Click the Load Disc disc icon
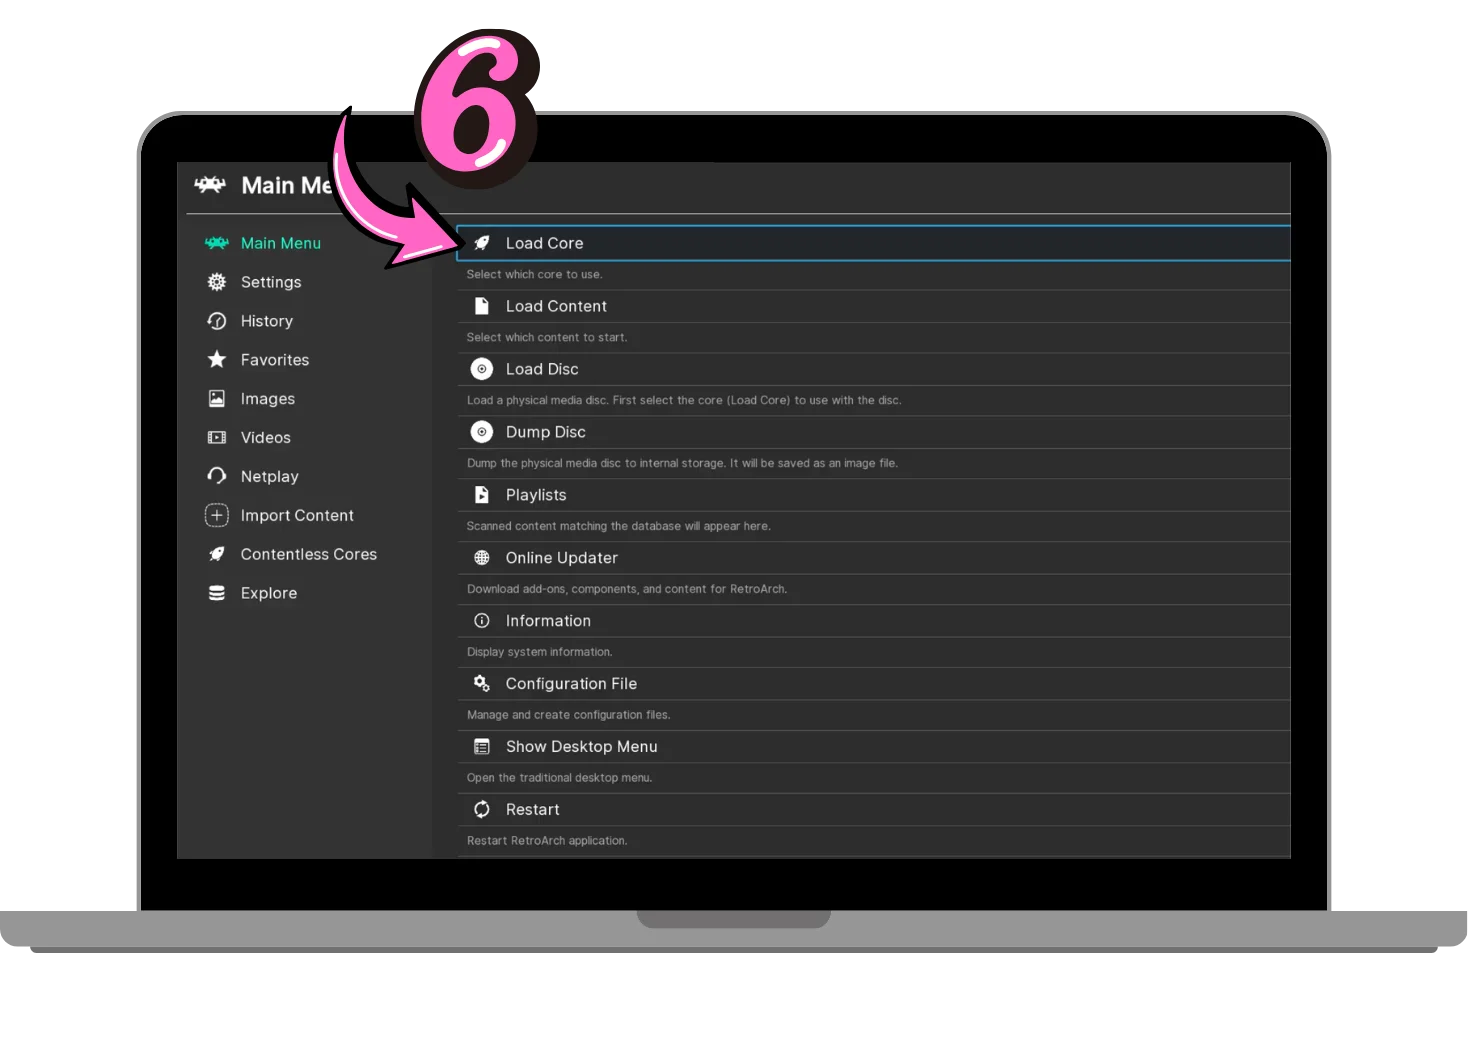The width and height of the screenshot is (1468, 1064). pyautogui.click(x=482, y=369)
